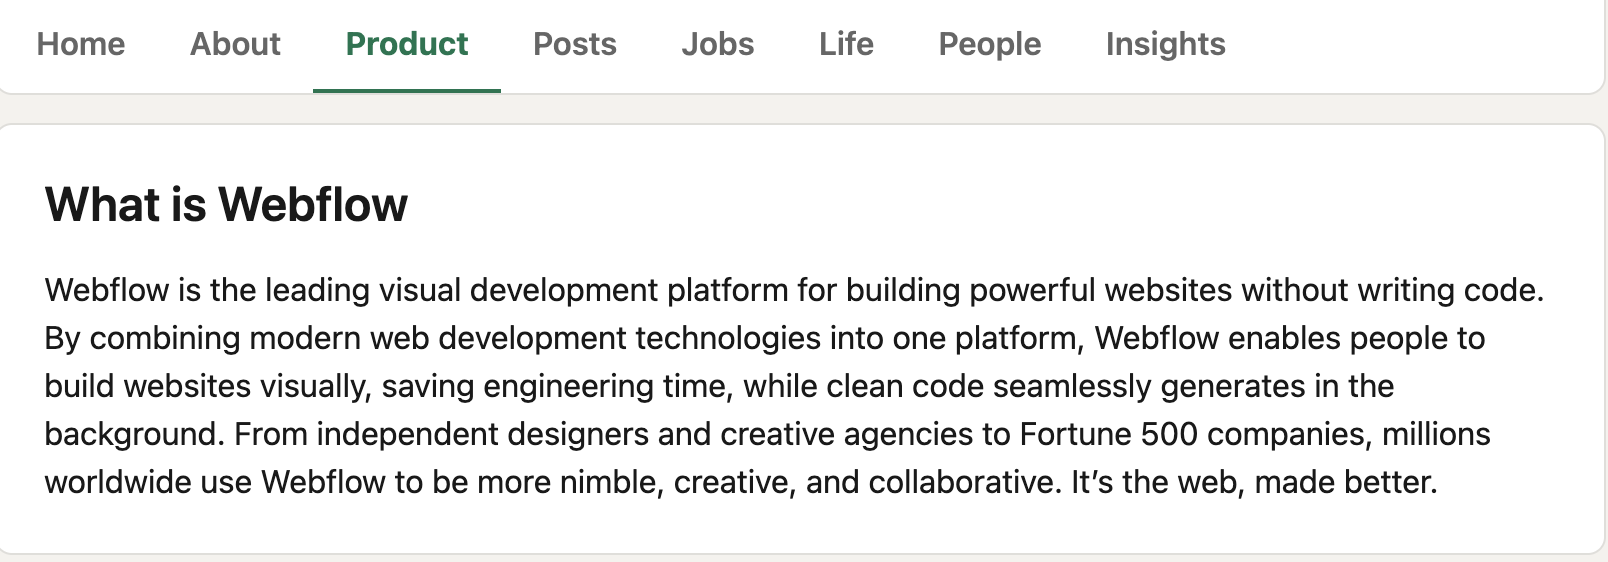Click the "What is Webflow" heading

226,205
